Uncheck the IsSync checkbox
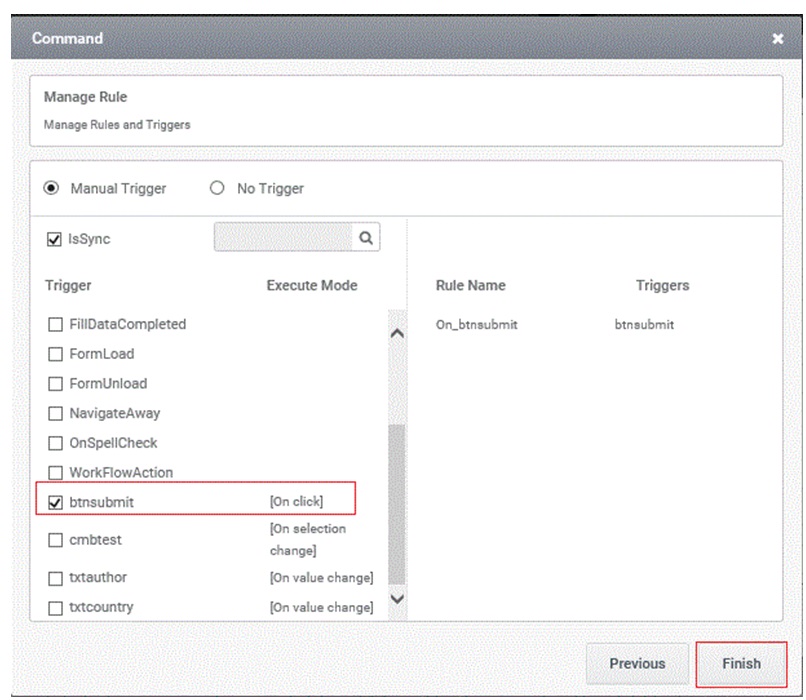This screenshot has height=700, width=806. tap(54, 240)
